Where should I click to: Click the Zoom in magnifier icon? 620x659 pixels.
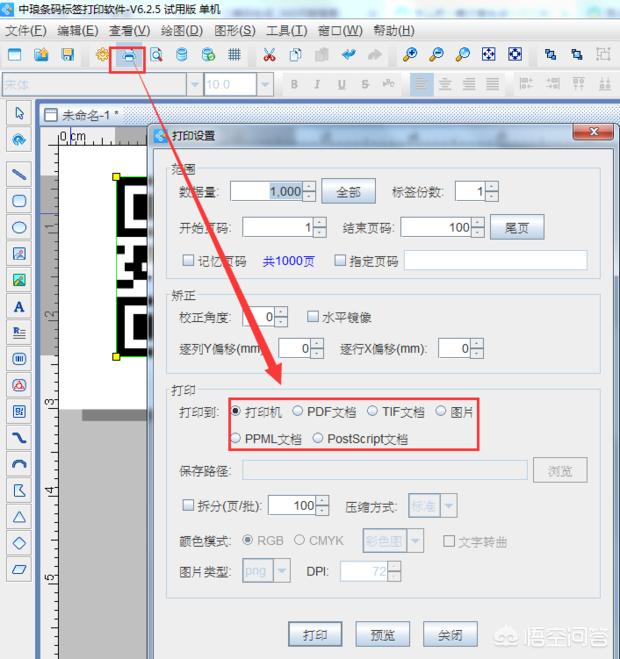[409, 55]
